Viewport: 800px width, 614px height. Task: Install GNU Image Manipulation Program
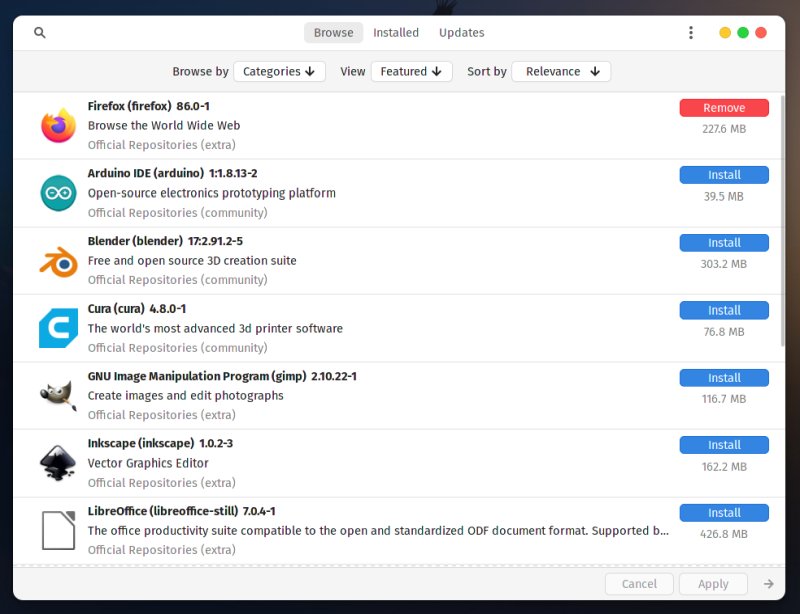(x=724, y=378)
